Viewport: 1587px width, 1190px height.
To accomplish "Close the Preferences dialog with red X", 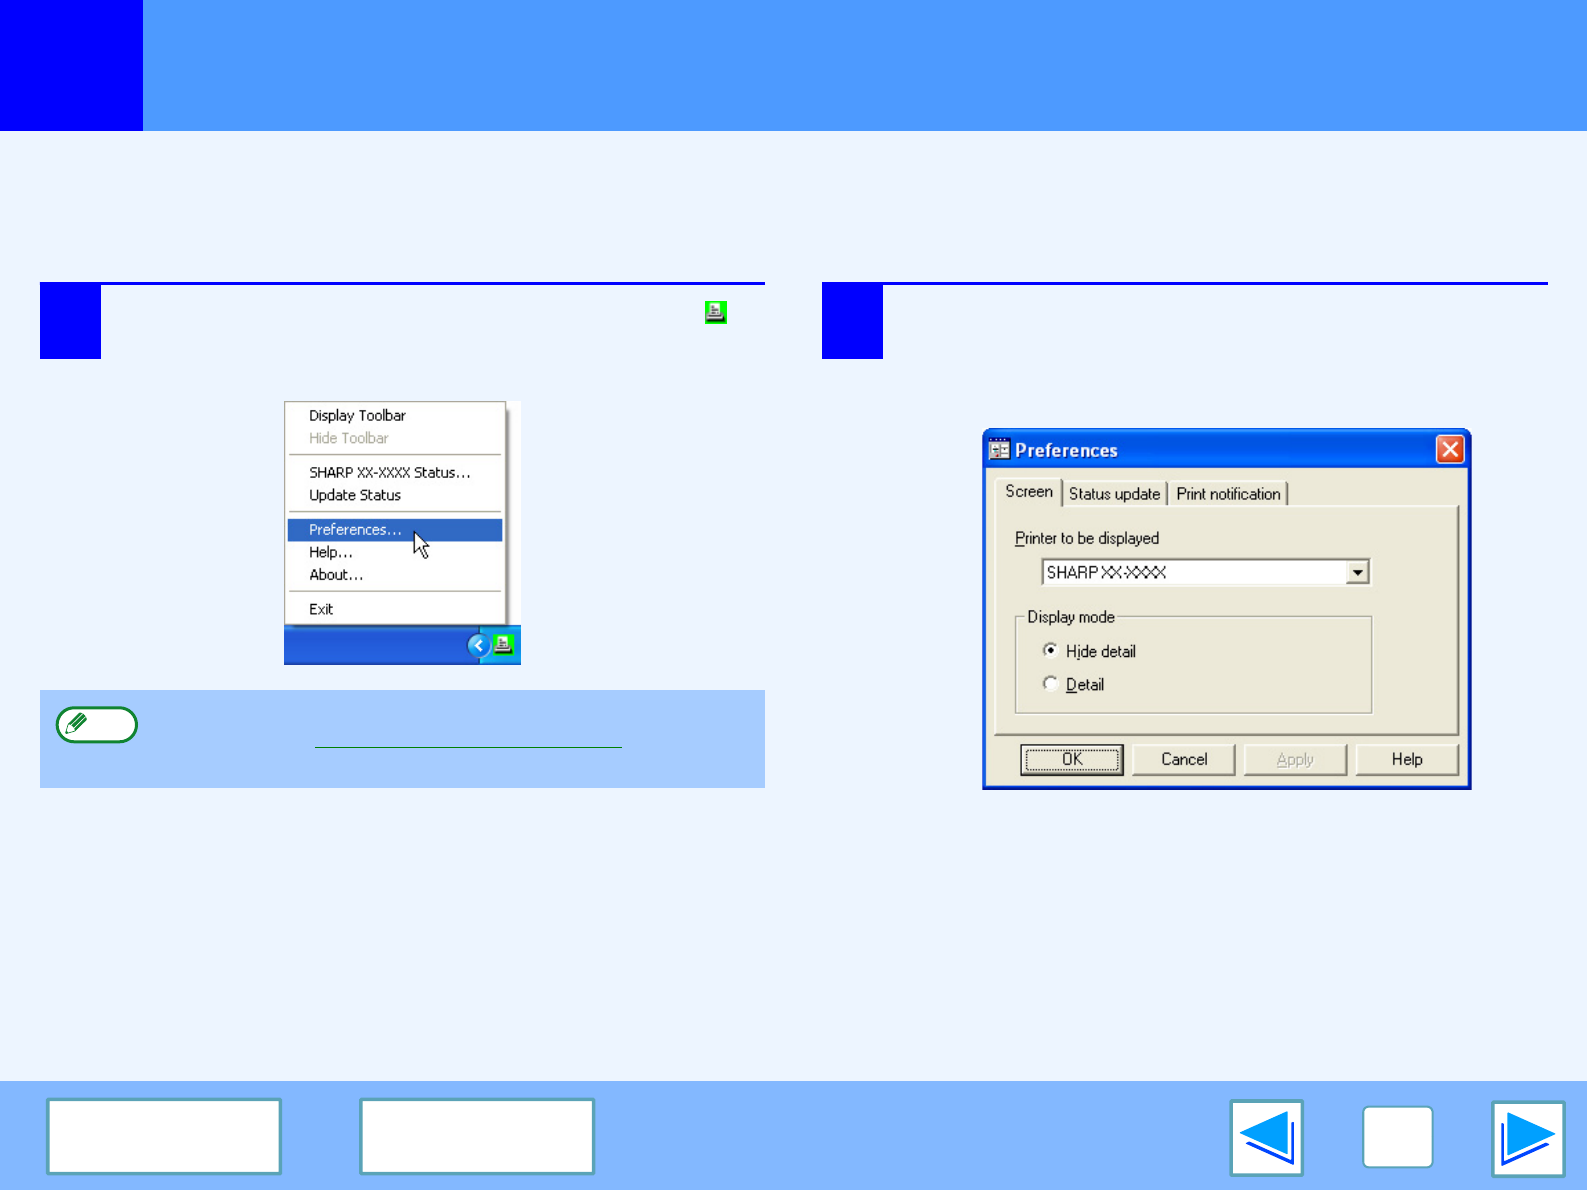I will pyautogui.click(x=1449, y=450).
